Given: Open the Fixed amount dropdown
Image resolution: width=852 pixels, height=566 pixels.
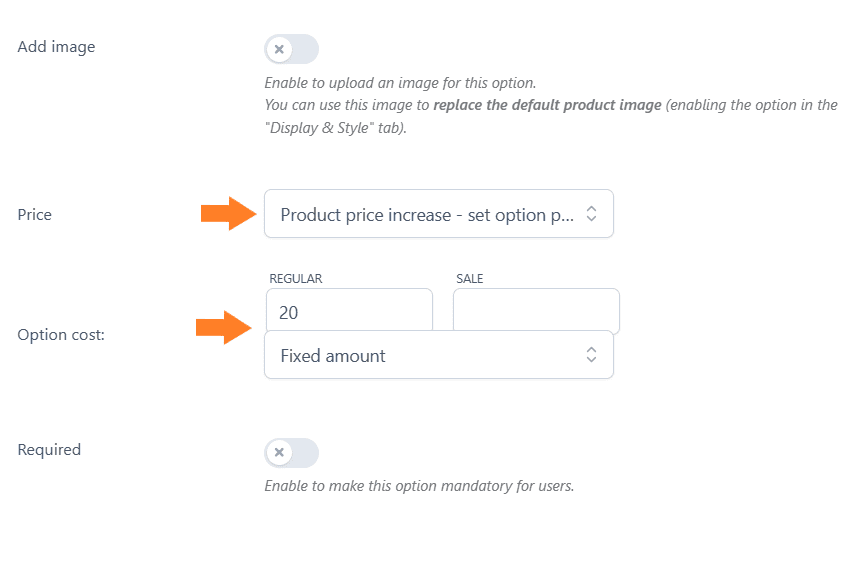Looking at the screenshot, I should [438, 355].
